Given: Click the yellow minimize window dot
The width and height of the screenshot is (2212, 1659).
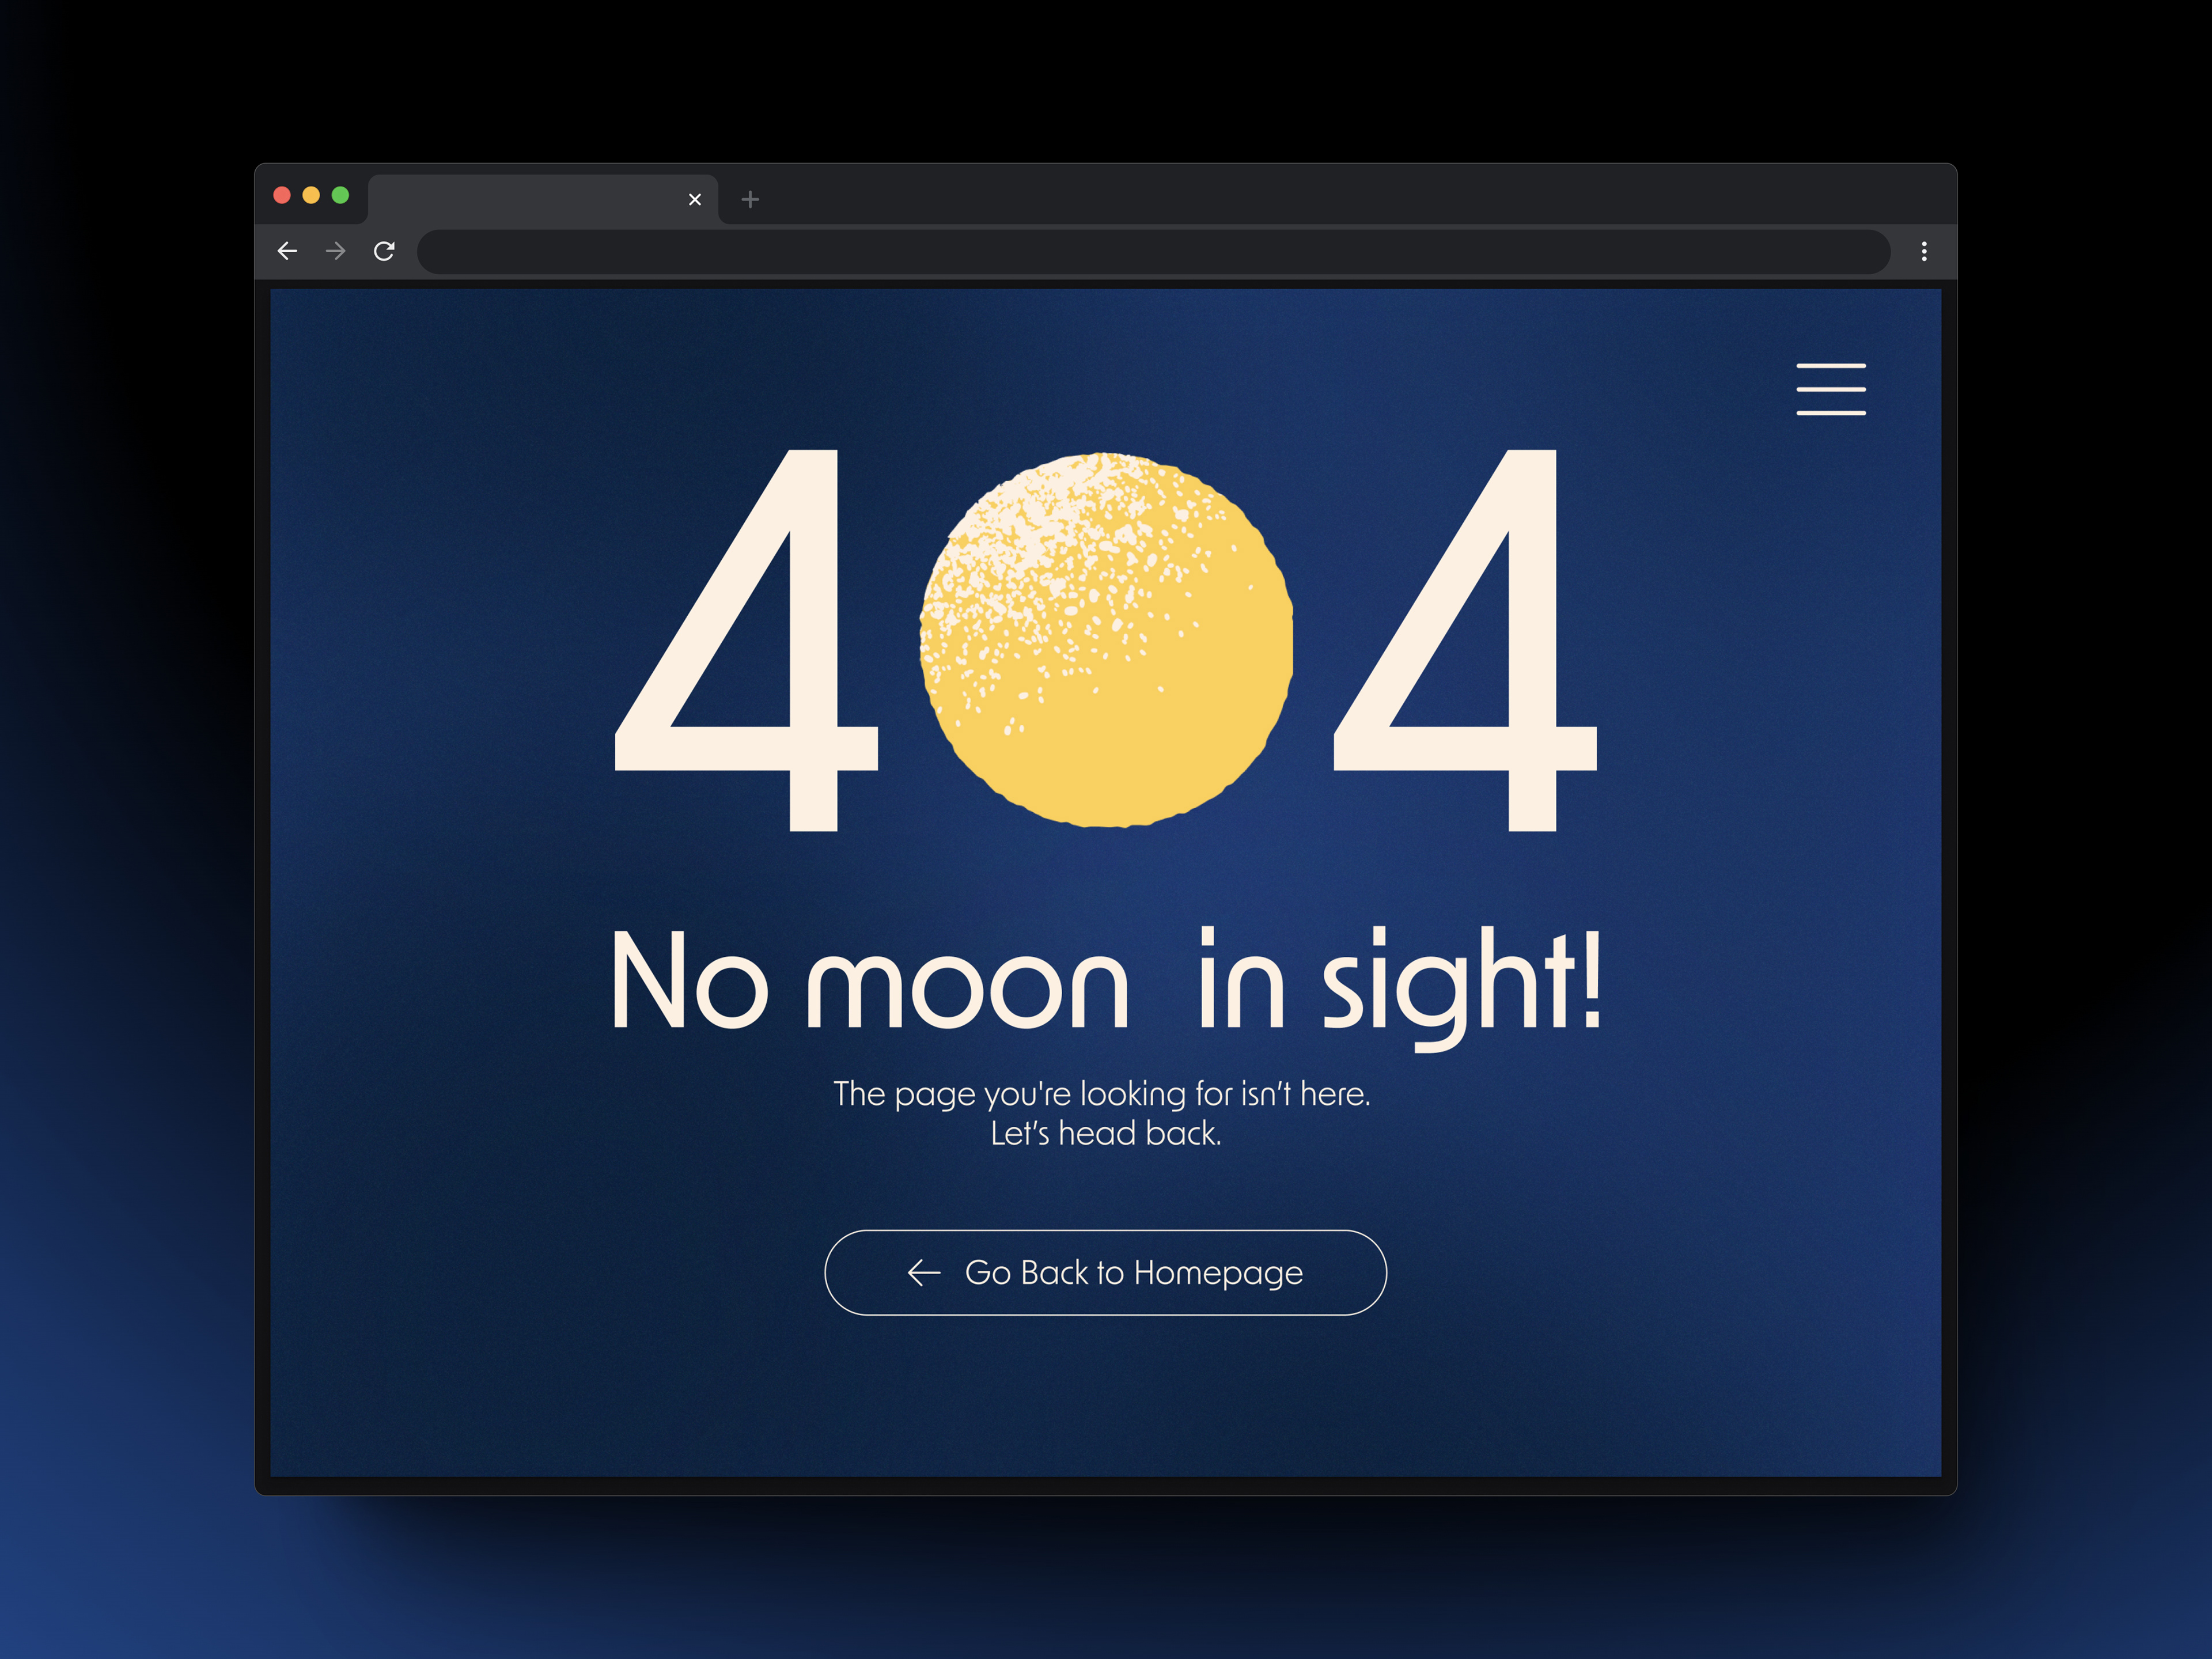Looking at the screenshot, I should pyautogui.click(x=311, y=195).
